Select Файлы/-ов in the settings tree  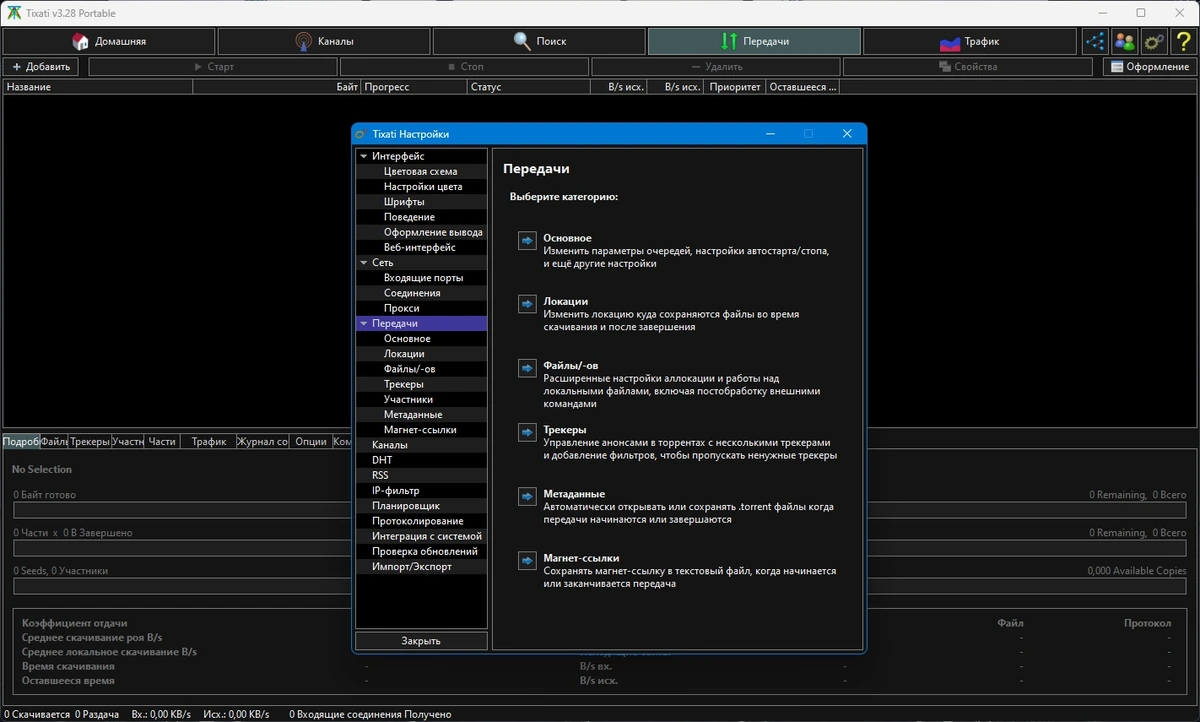point(421,369)
